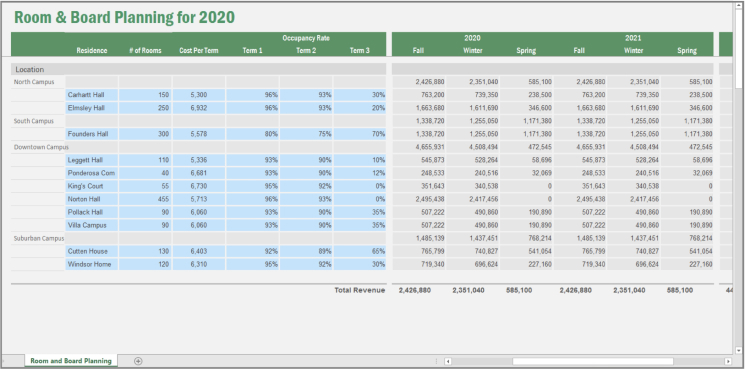
Task: Select the 'Elmsley Hall' cell
Action: pos(92,108)
